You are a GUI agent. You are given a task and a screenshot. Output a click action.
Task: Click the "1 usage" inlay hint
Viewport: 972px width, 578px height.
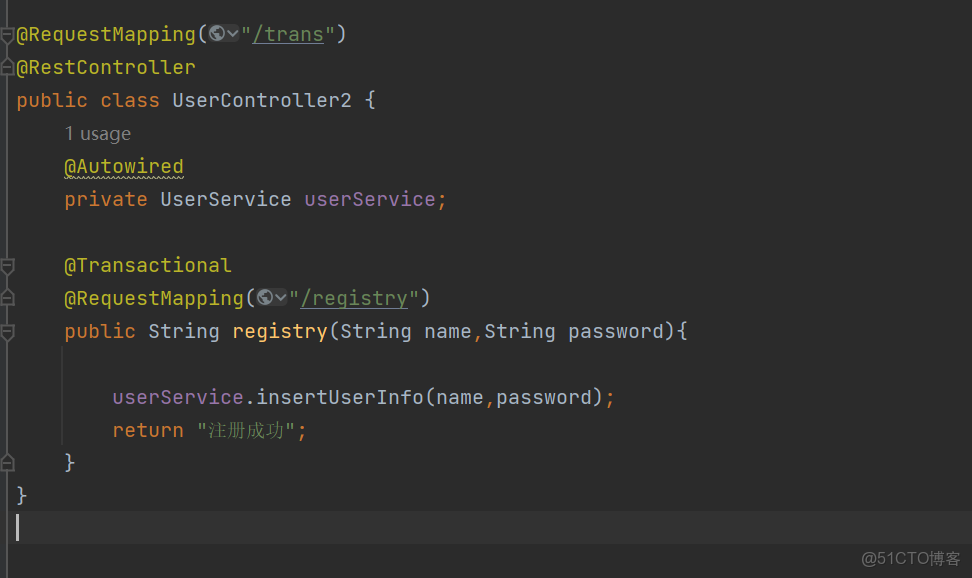coord(98,134)
